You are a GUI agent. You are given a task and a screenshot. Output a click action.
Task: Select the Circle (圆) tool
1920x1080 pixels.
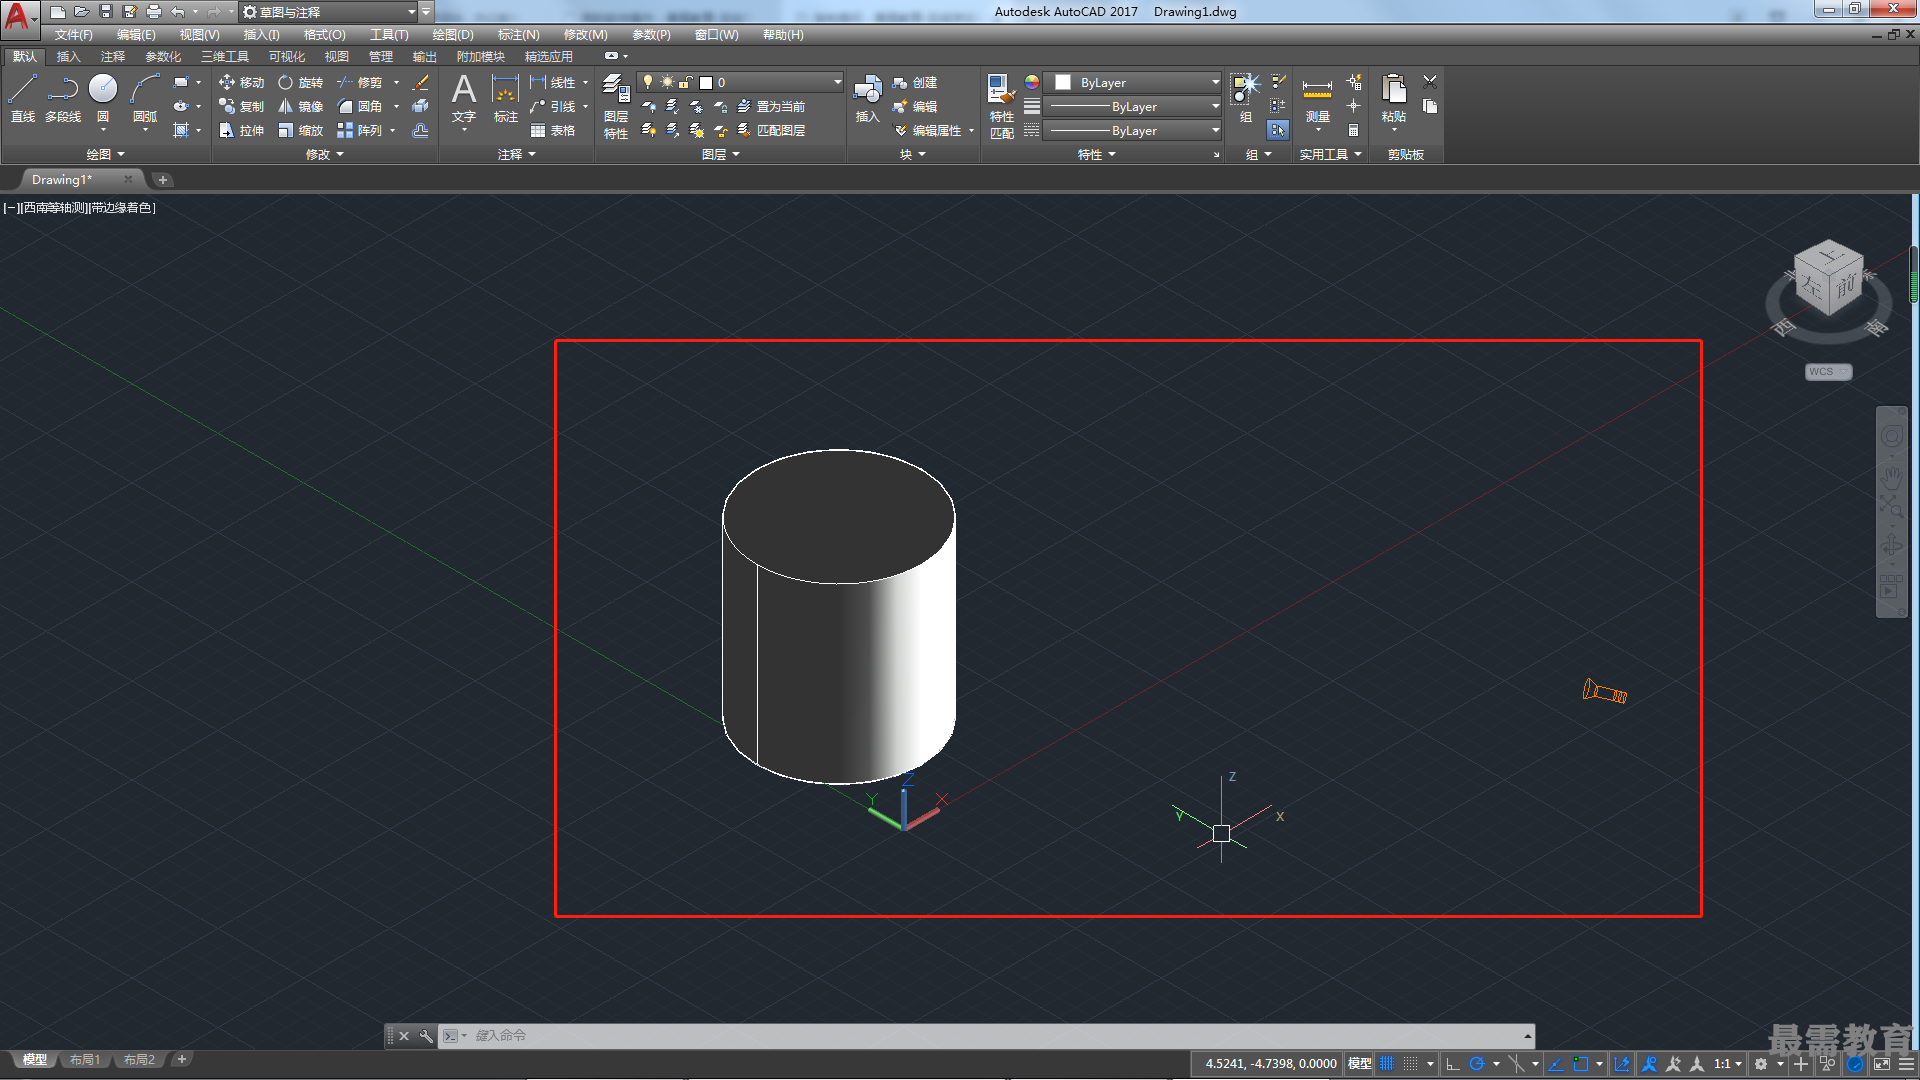pyautogui.click(x=103, y=99)
